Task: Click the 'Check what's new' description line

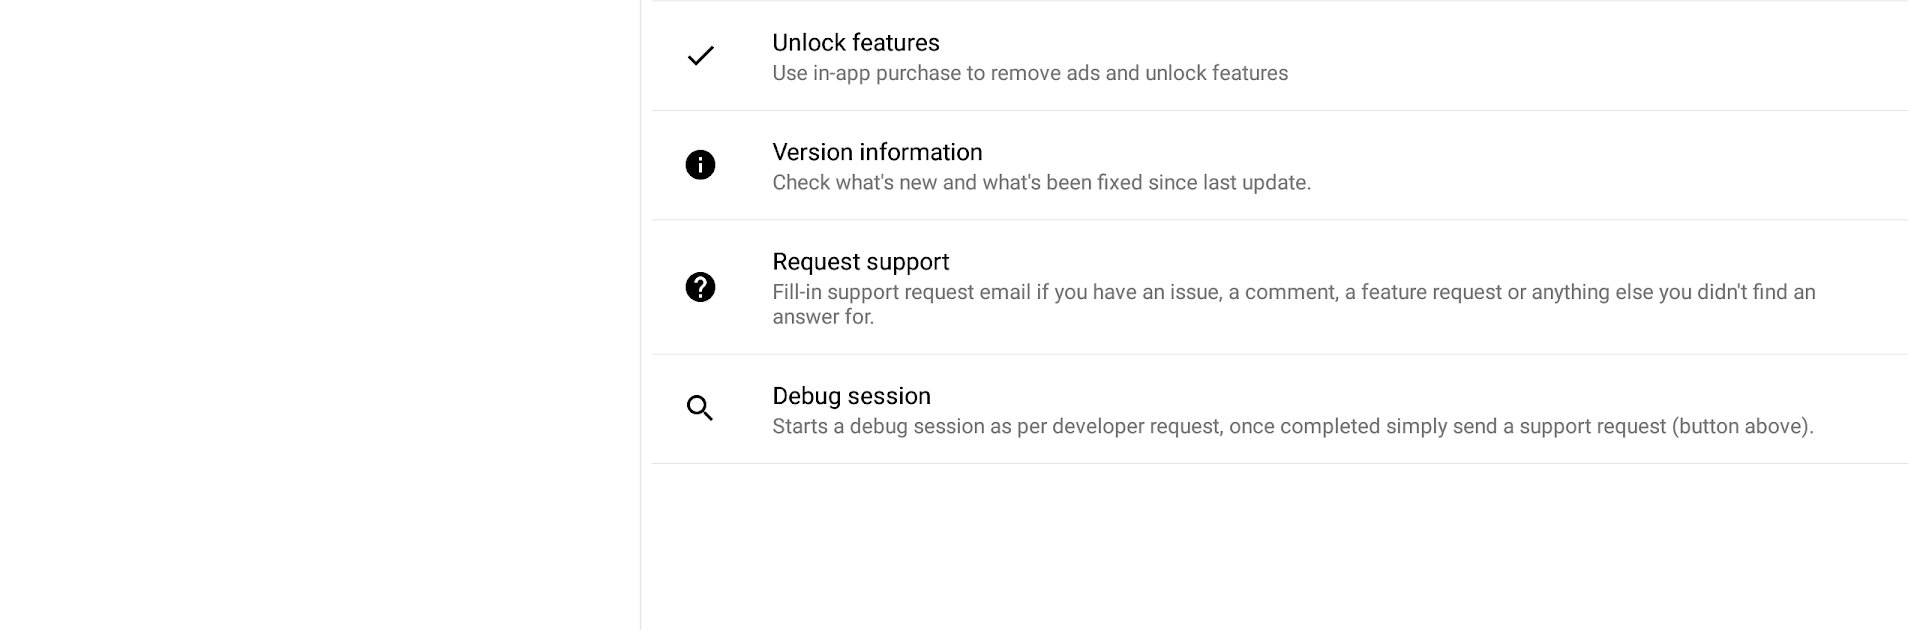Action: (x=1041, y=183)
